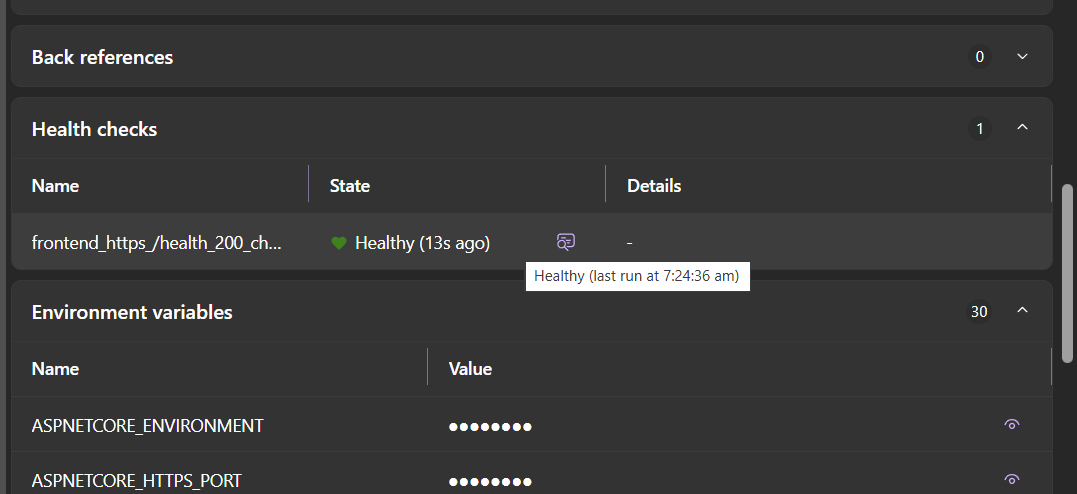The width and height of the screenshot is (1077, 494).
Task: Select the ASPNETCORE_ENVIRONMENT variable name
Action: [147, 426]
